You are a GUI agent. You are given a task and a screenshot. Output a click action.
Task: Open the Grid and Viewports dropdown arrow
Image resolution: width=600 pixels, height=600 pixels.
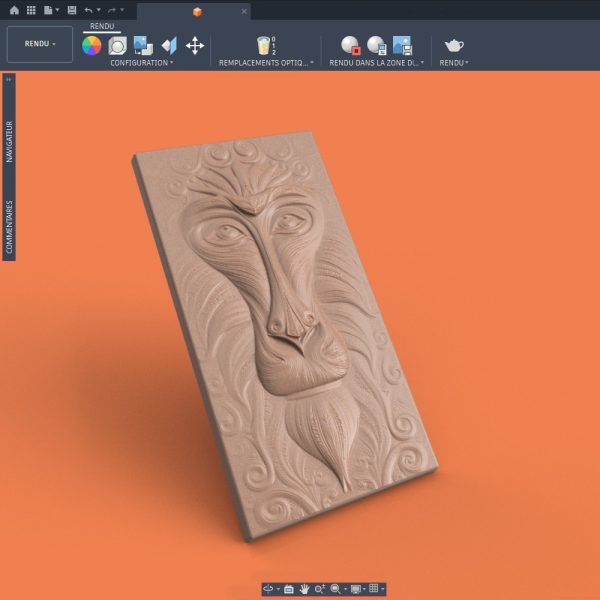[382, 589]
